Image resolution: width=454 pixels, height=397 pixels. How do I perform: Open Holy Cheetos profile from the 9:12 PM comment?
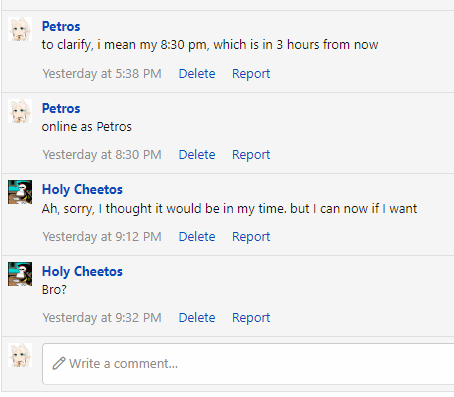pos(82,189)
